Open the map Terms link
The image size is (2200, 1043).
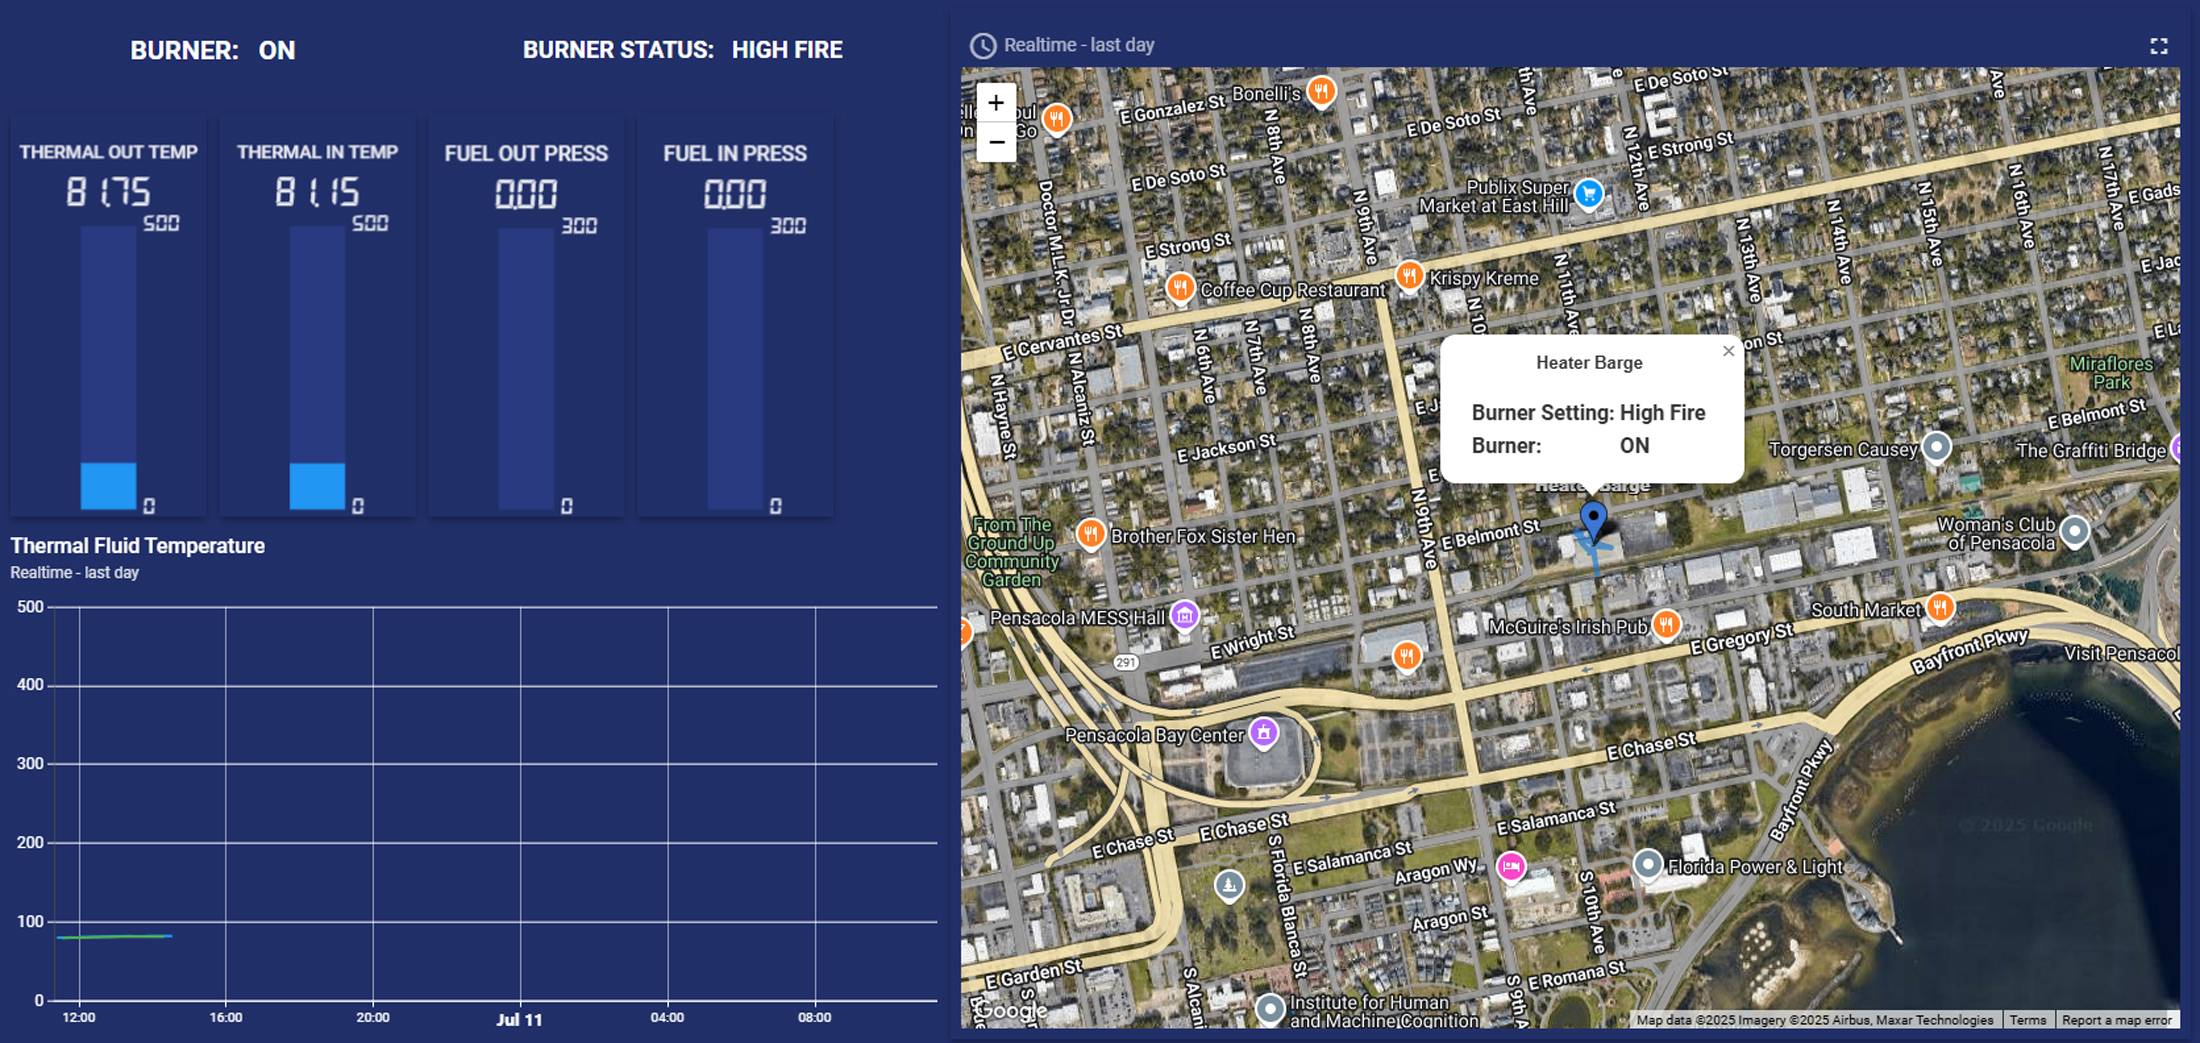point(2027,1020)
